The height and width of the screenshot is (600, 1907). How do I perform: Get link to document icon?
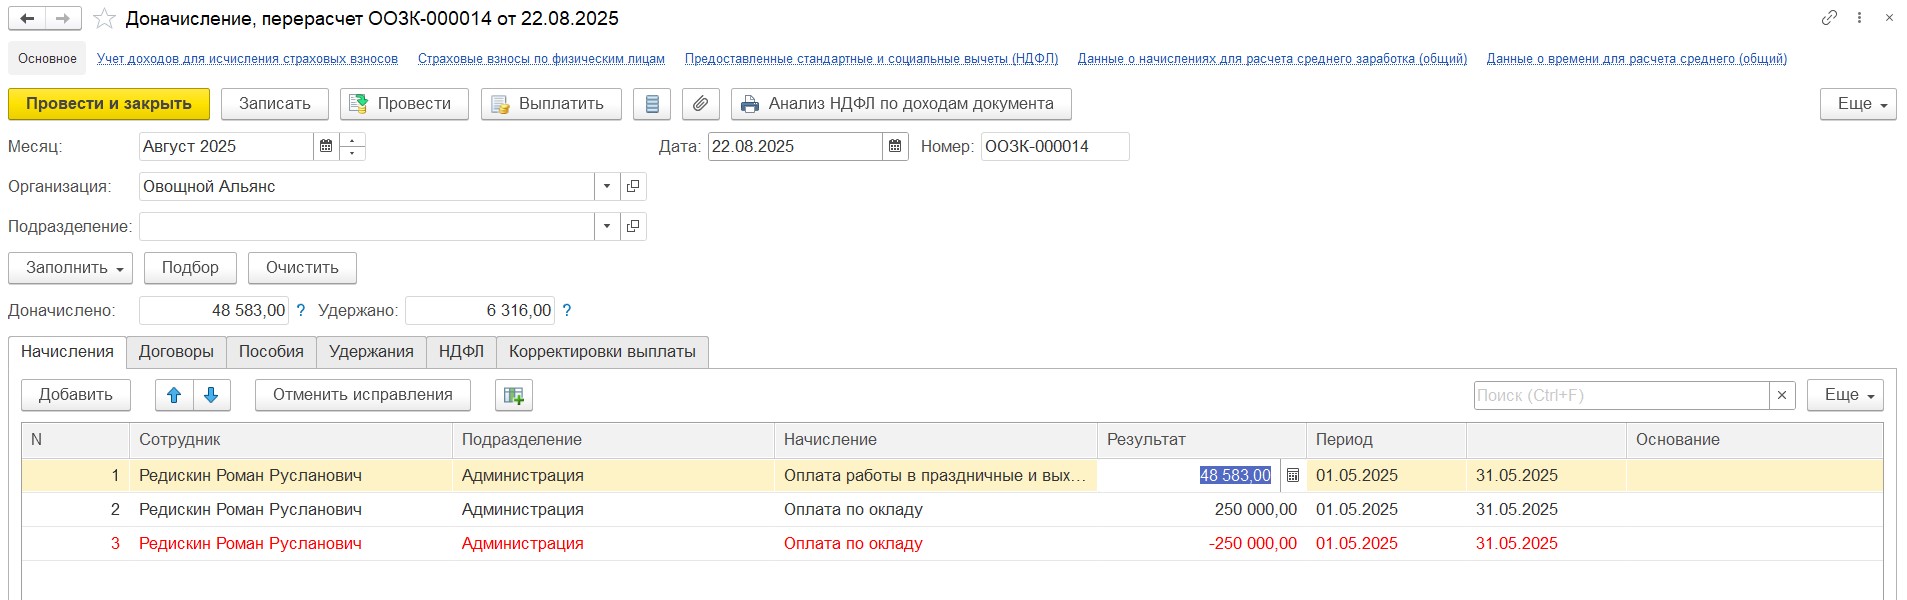pos(1829,18)
